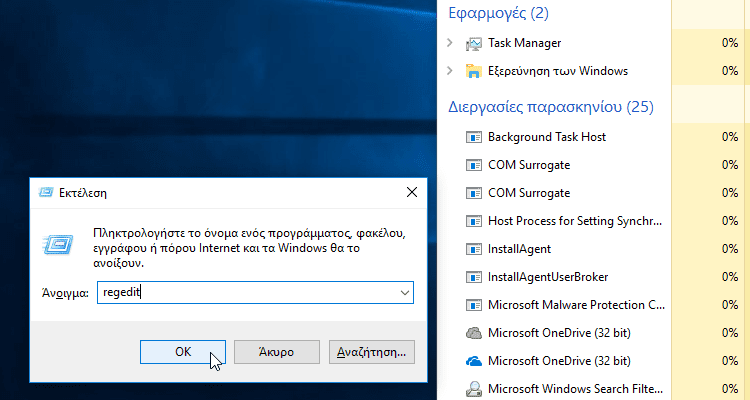Screen dimensions: 750x400
Task: Close the Εκτέλεση Run dialog
Action: 411,192
